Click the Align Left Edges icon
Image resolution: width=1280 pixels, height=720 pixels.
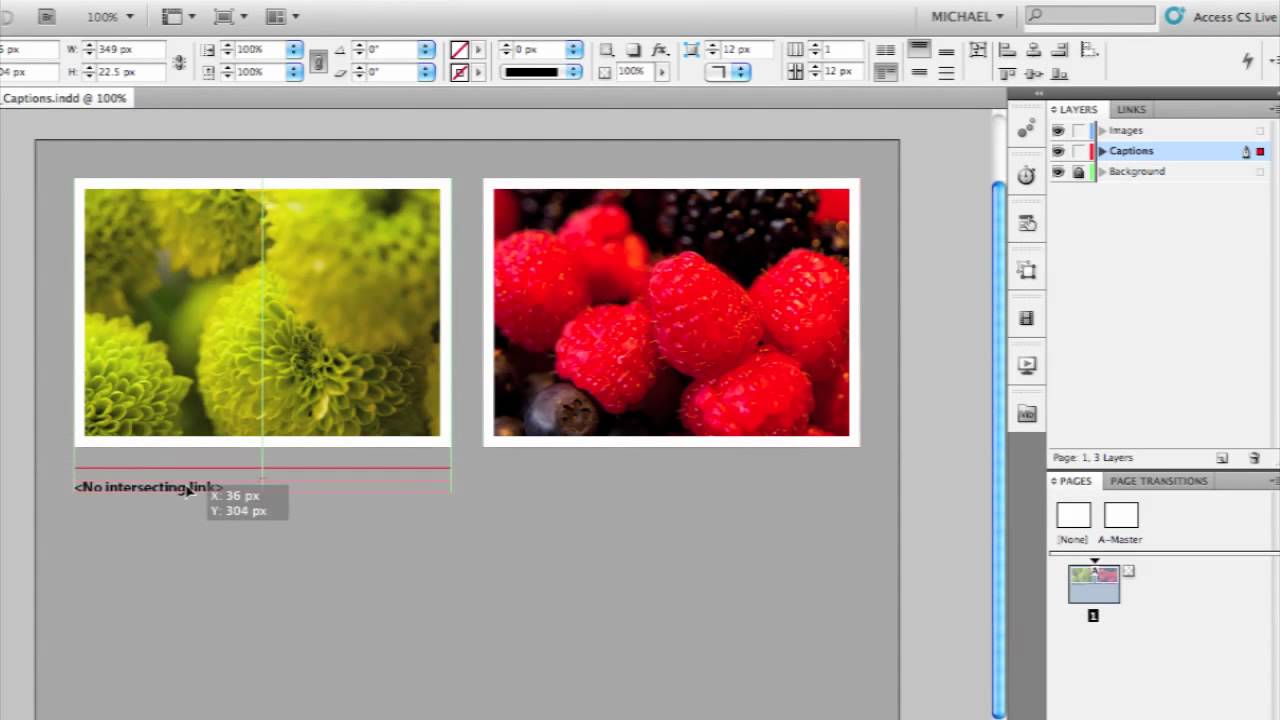click(x=1007, y=50)
